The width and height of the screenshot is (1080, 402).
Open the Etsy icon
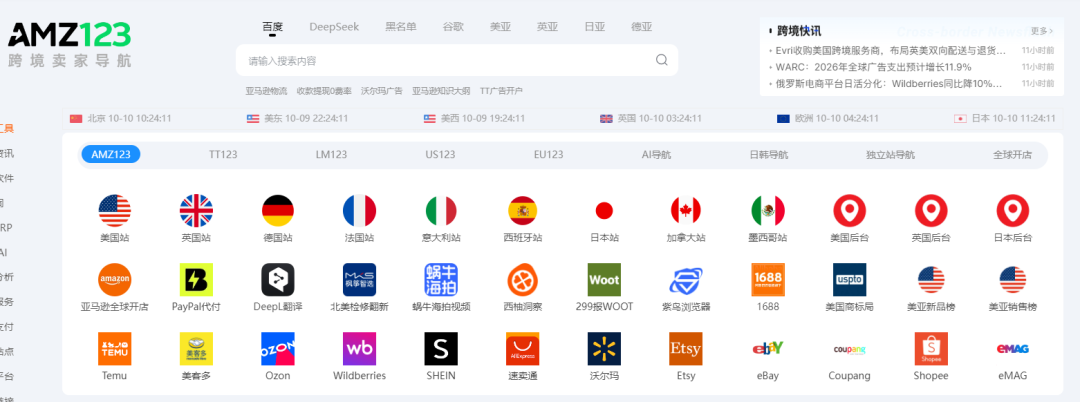(x=686, y=348)
